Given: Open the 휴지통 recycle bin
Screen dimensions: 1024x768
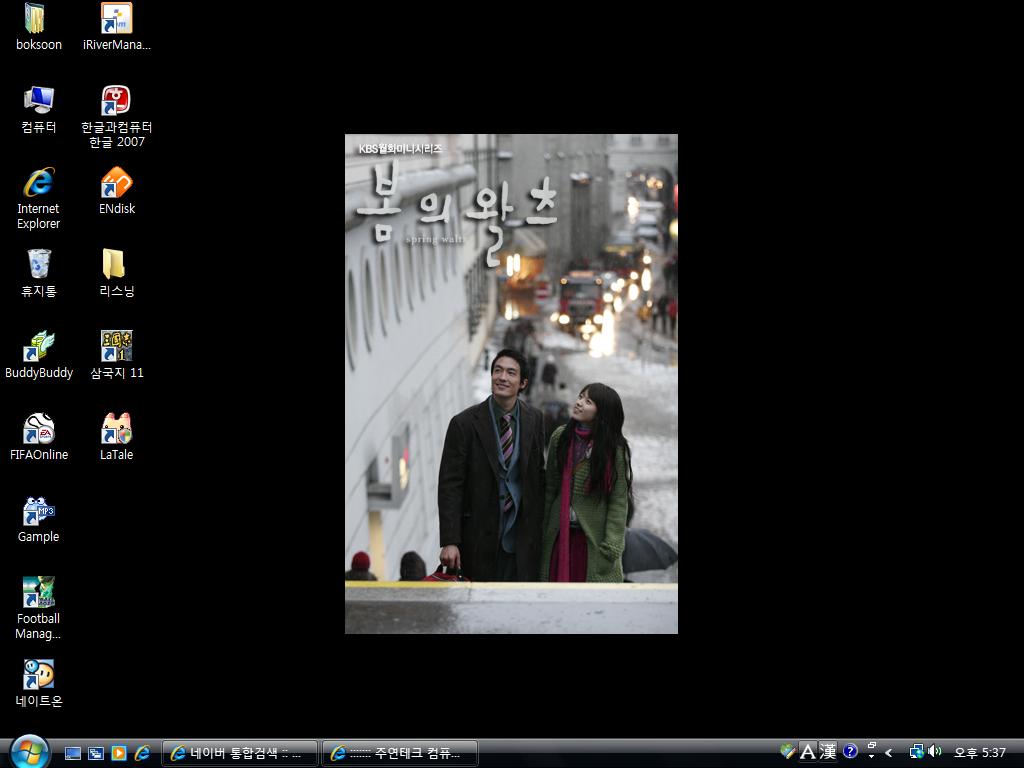Looking at the screenshot, I should (x=38, y=272).
